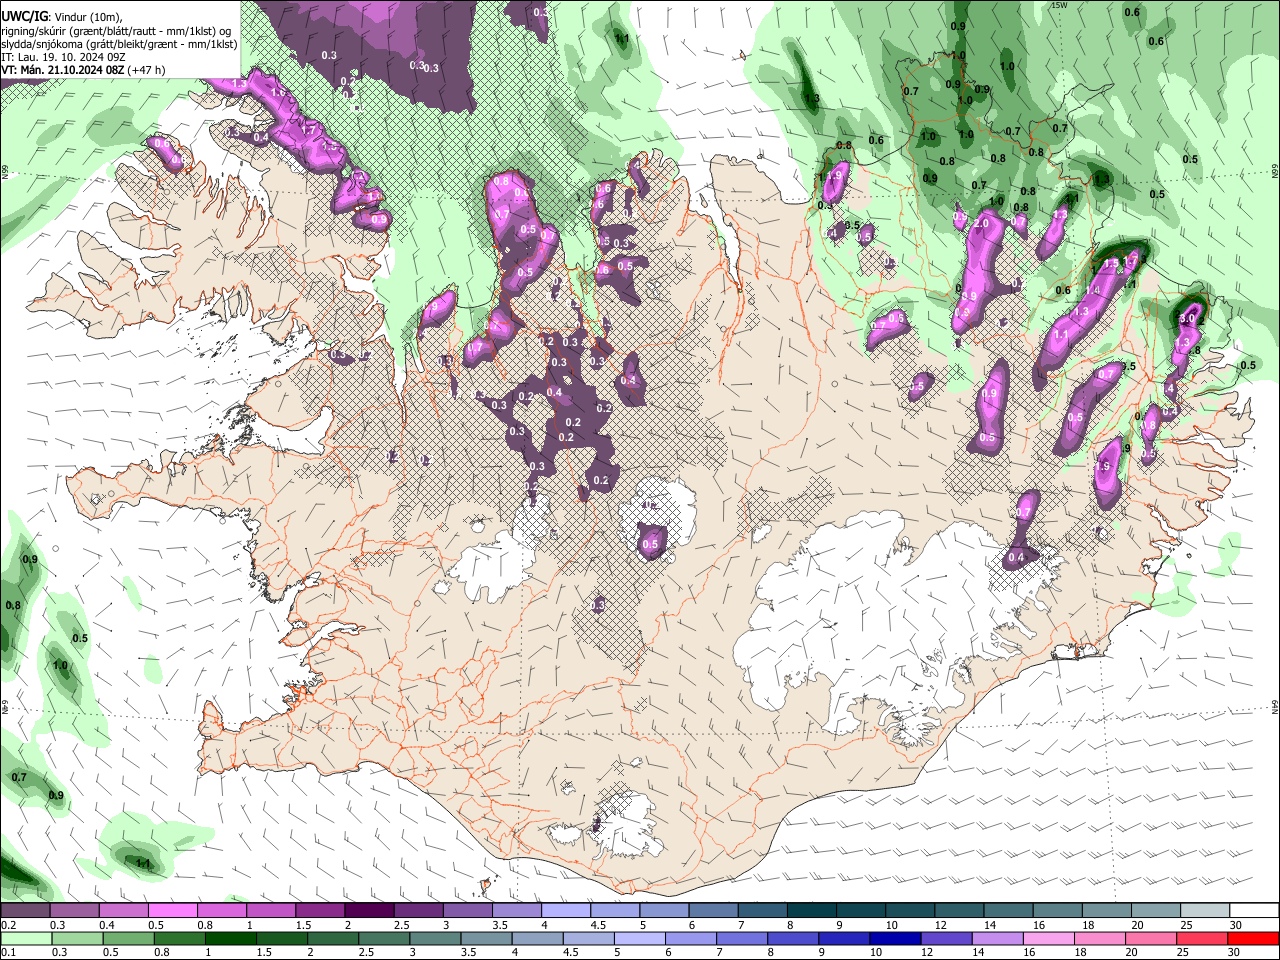Click the first gray-purple 0.2 snow legend swatch
Viewport: 1280px width, 960px height.
pyautogui.click(x=25, y=911)
